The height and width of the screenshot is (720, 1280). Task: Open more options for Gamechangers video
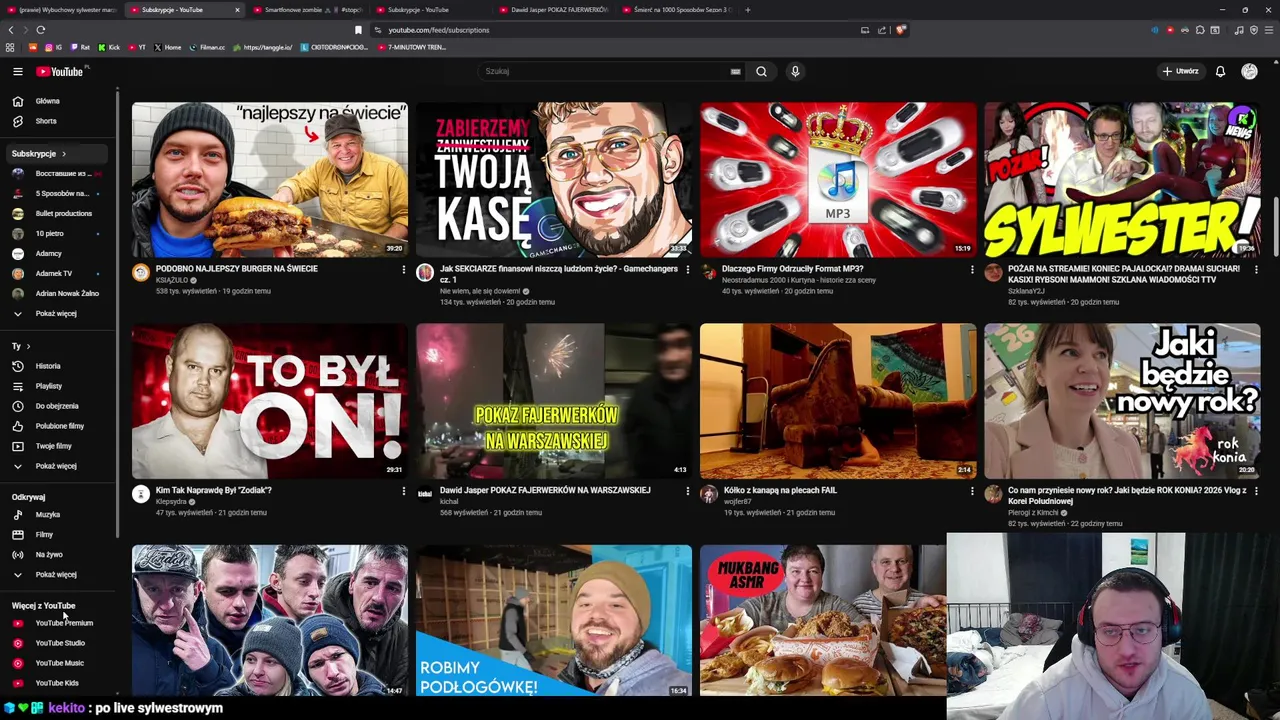(x=688, y=269)
